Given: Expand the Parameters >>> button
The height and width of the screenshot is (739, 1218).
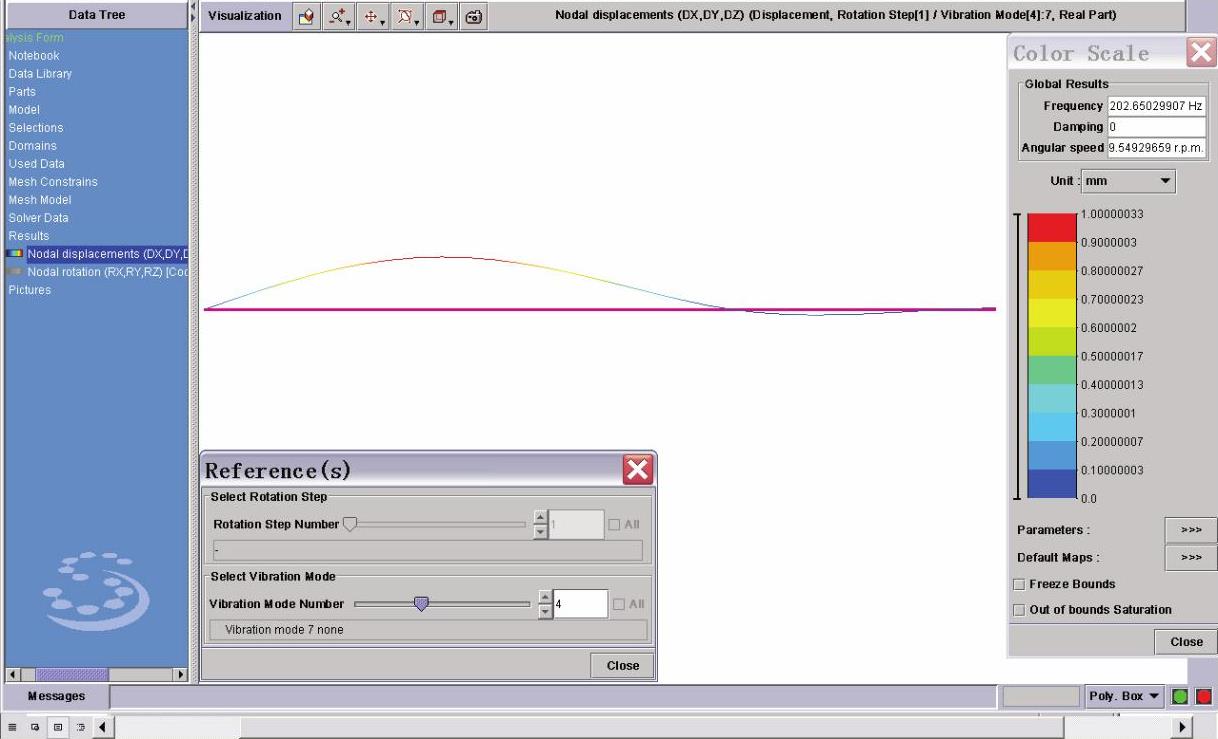Looking at the screenshot, I should tap(1190, 530).
